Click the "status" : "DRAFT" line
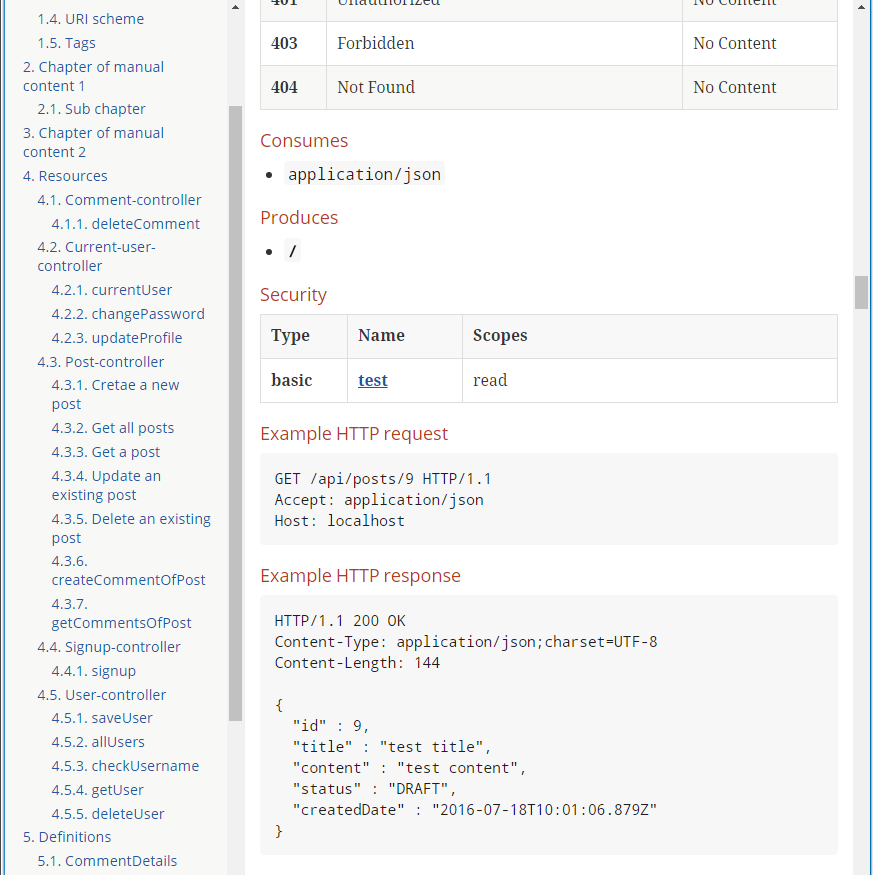Screen dimensions: 874x875 [374, 789]
